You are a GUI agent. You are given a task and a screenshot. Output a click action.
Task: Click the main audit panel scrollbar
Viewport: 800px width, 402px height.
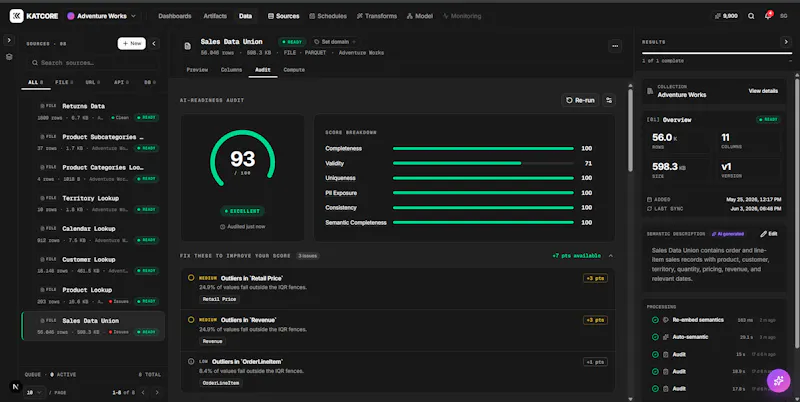(630, 130)
